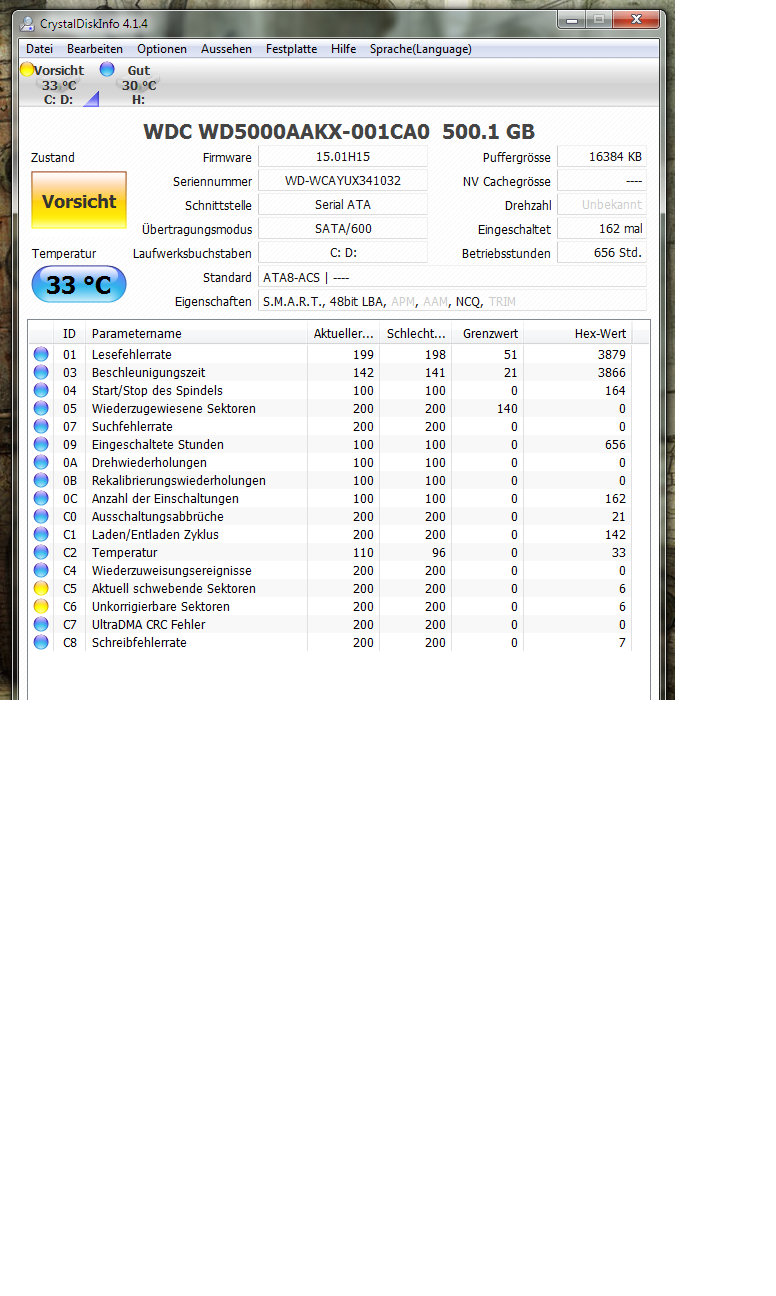Screen dimensions: 776x1296
Task: Click the C: D: drive letters field
Action: point(343,253)
